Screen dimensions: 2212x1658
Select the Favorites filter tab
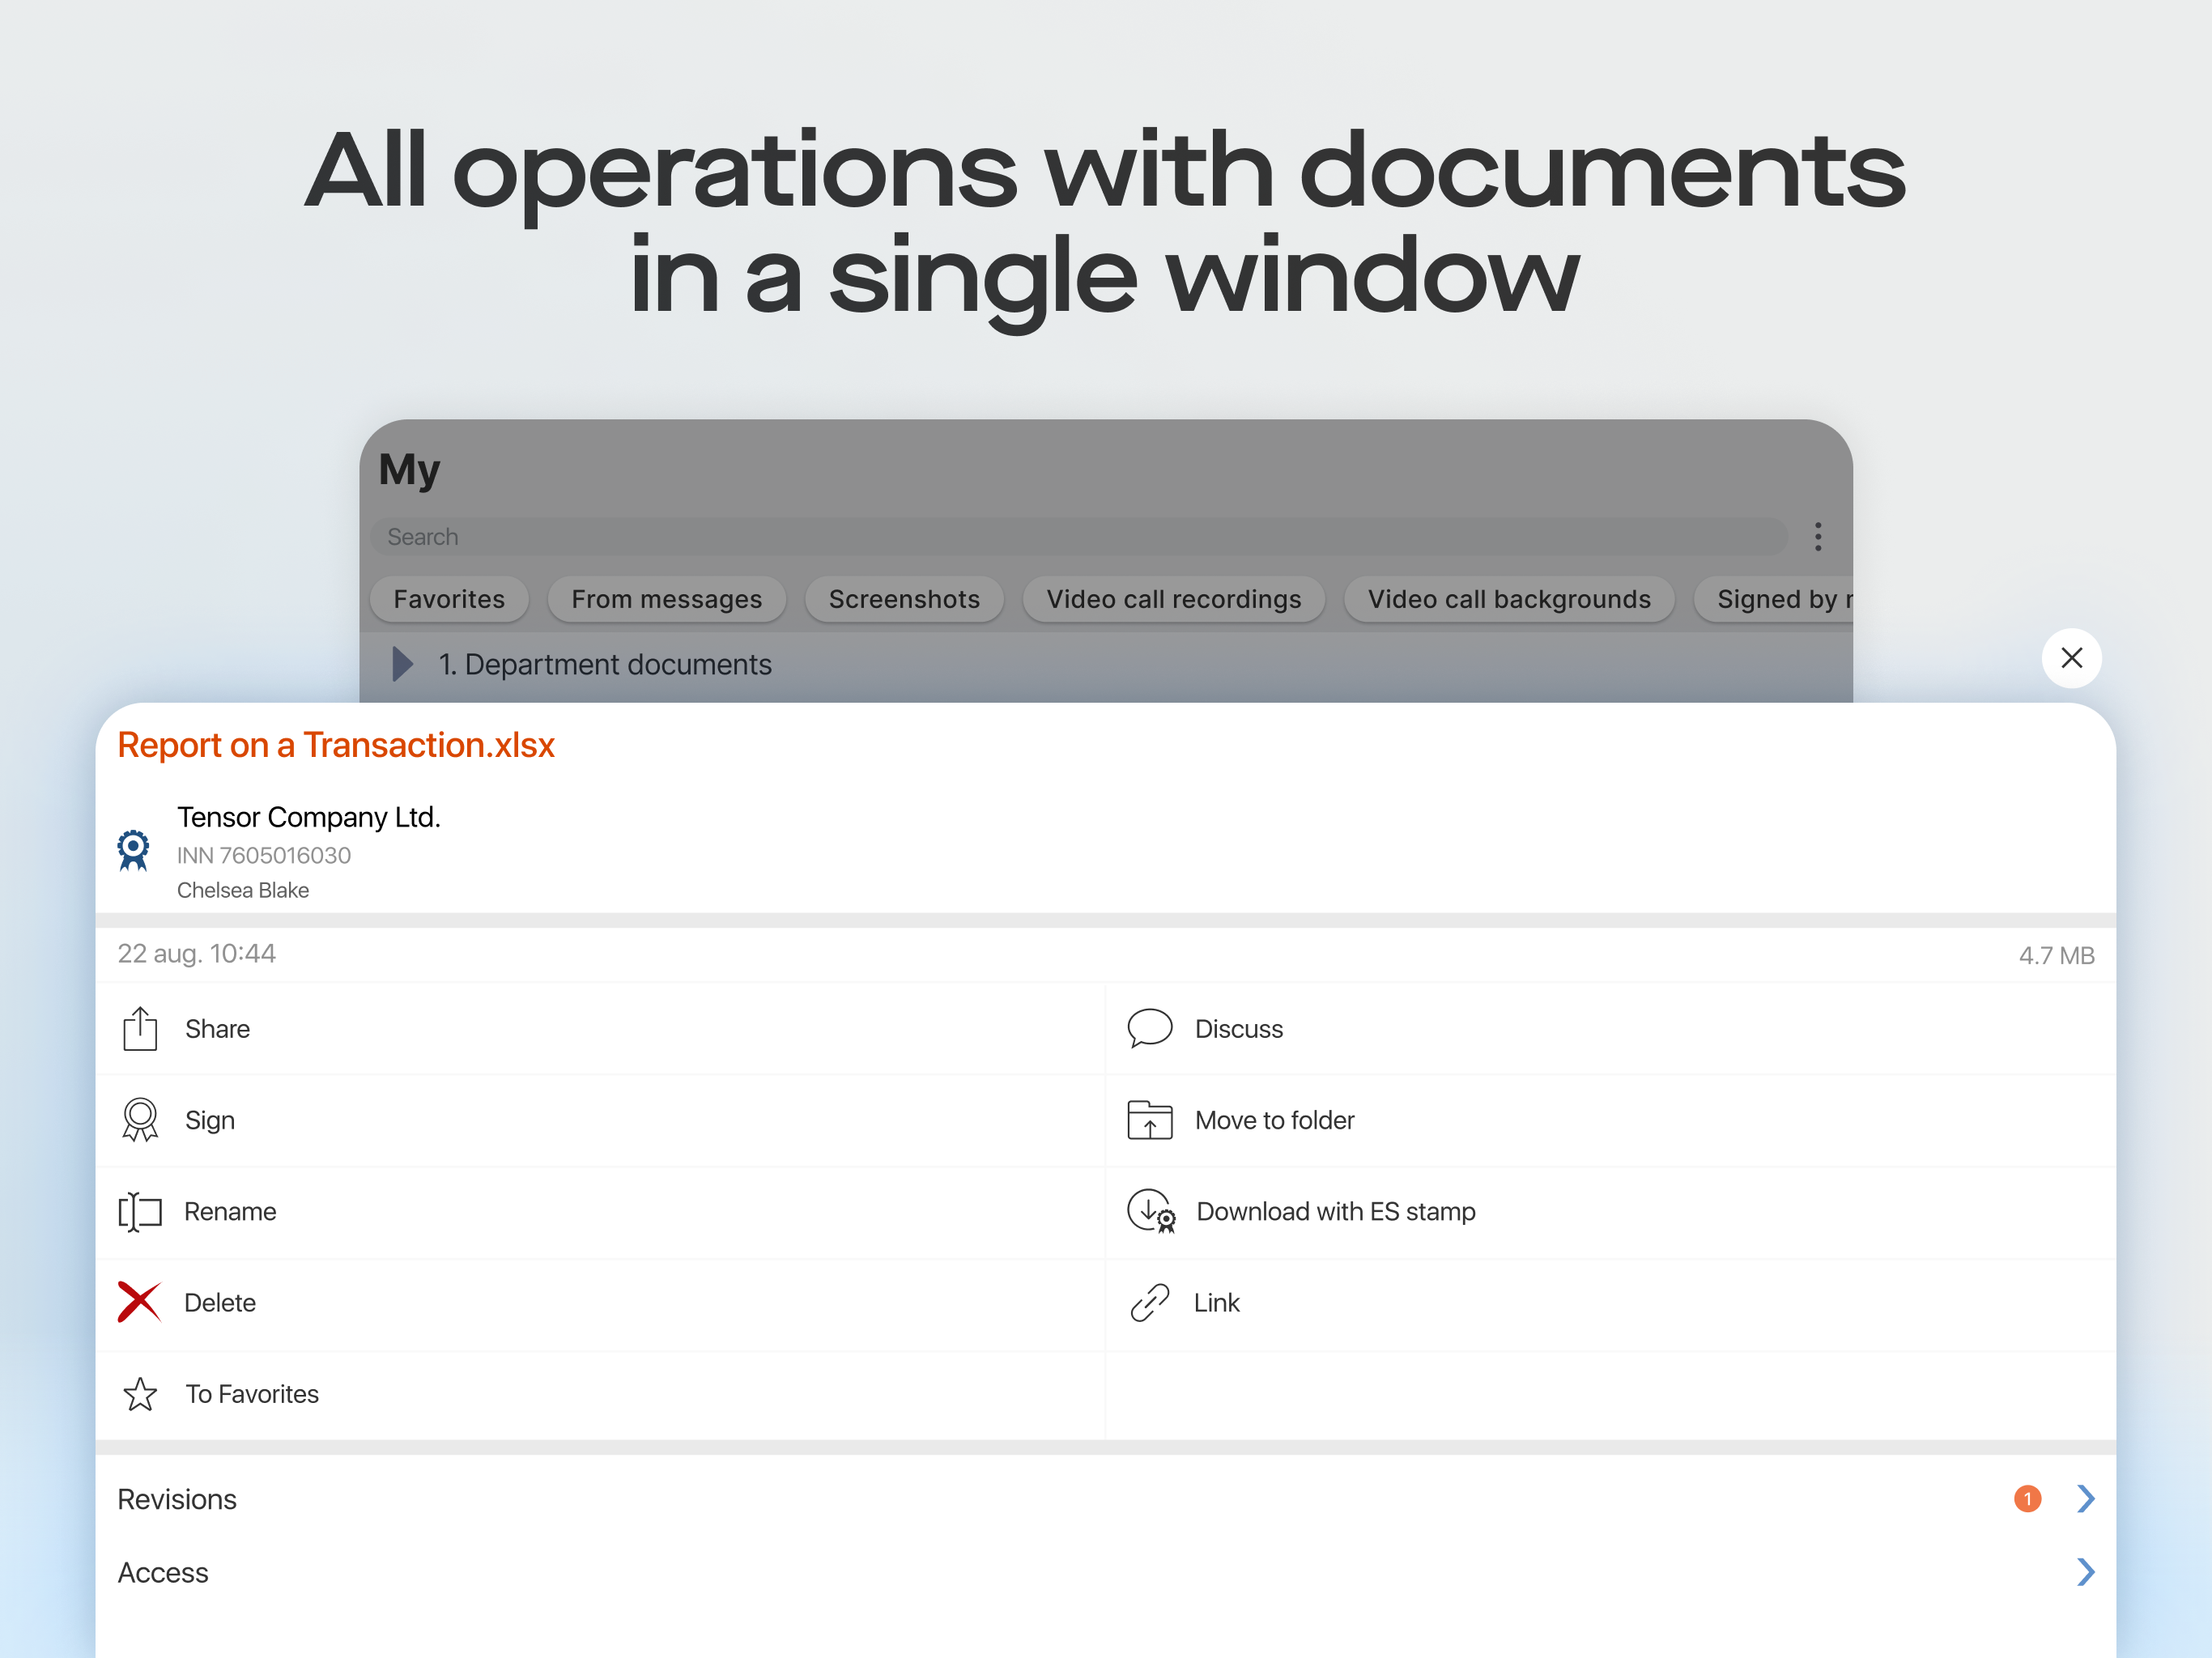449,599
